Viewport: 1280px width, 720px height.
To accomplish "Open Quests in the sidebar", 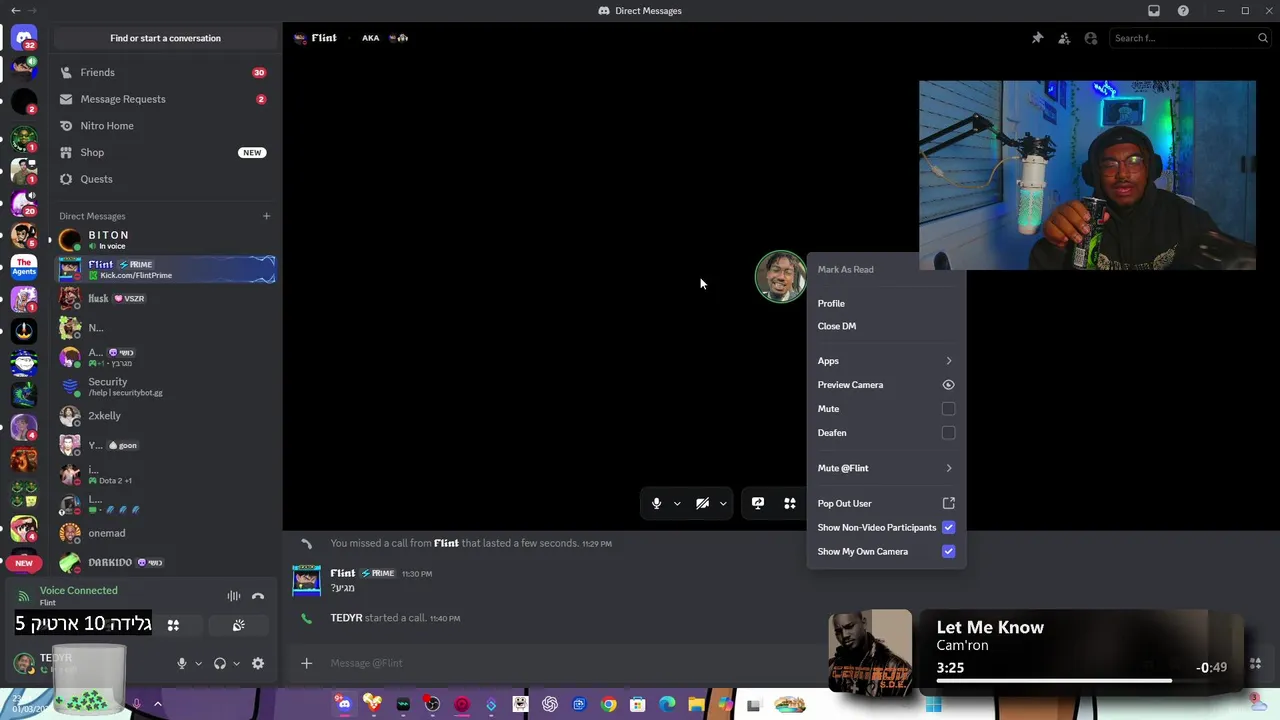I will (x=164, y=179).
